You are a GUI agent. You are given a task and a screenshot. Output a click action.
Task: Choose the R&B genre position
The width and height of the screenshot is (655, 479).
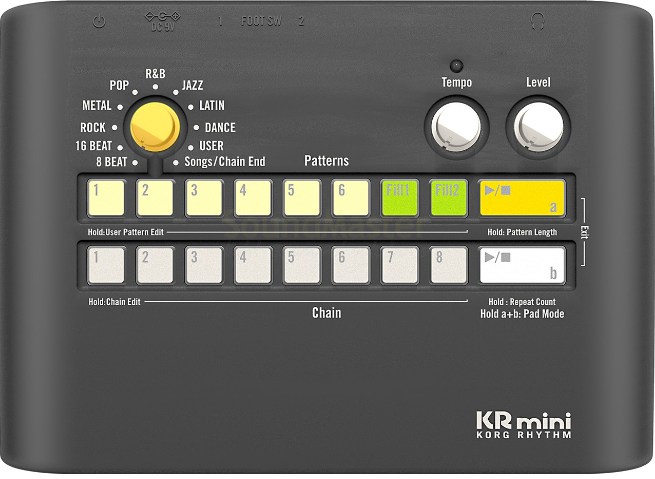tap(155, 74)
